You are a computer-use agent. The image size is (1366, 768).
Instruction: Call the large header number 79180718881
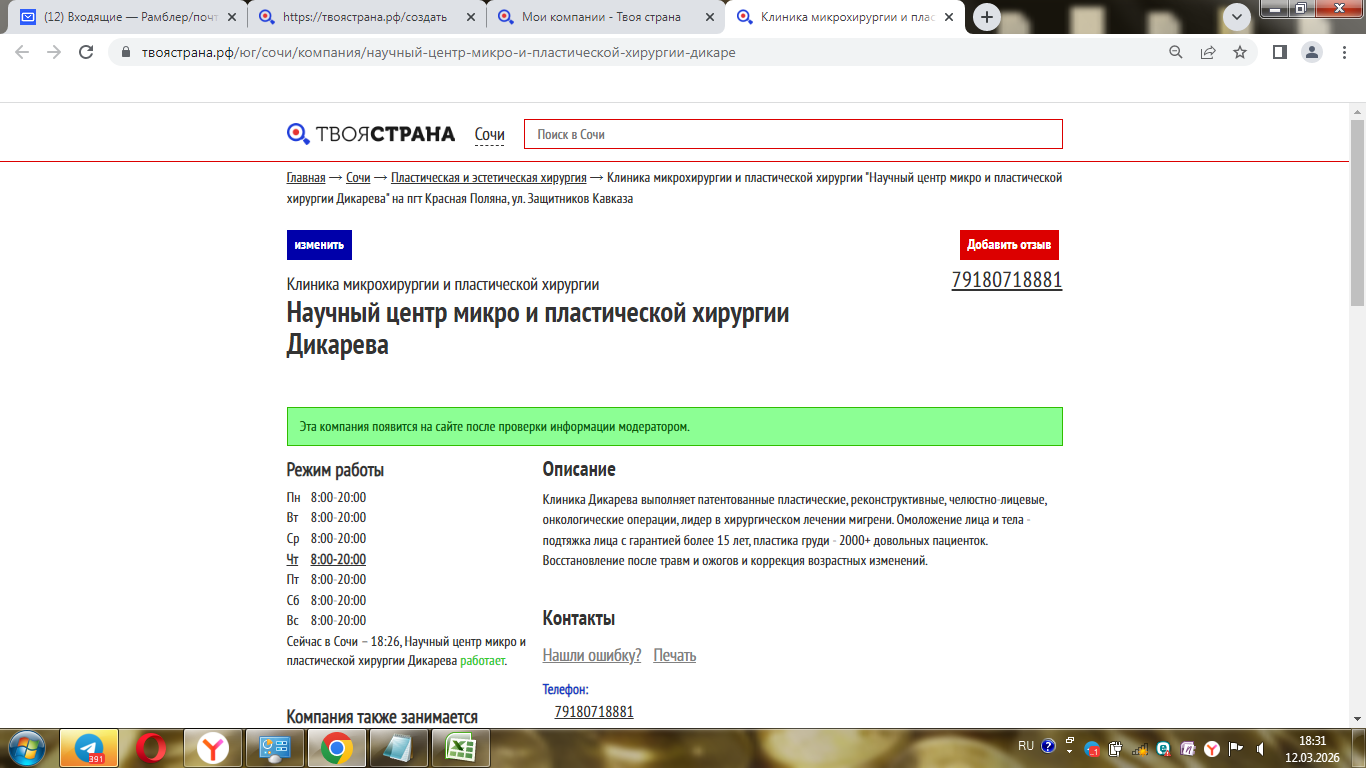pyautogui.click(x=1007, y=281)
